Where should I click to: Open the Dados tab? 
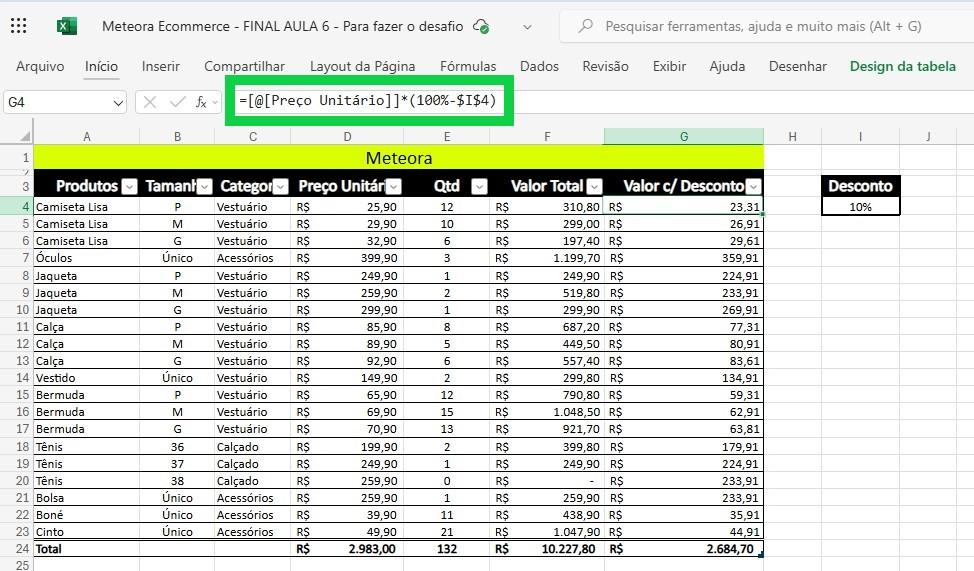pos(539,66)
